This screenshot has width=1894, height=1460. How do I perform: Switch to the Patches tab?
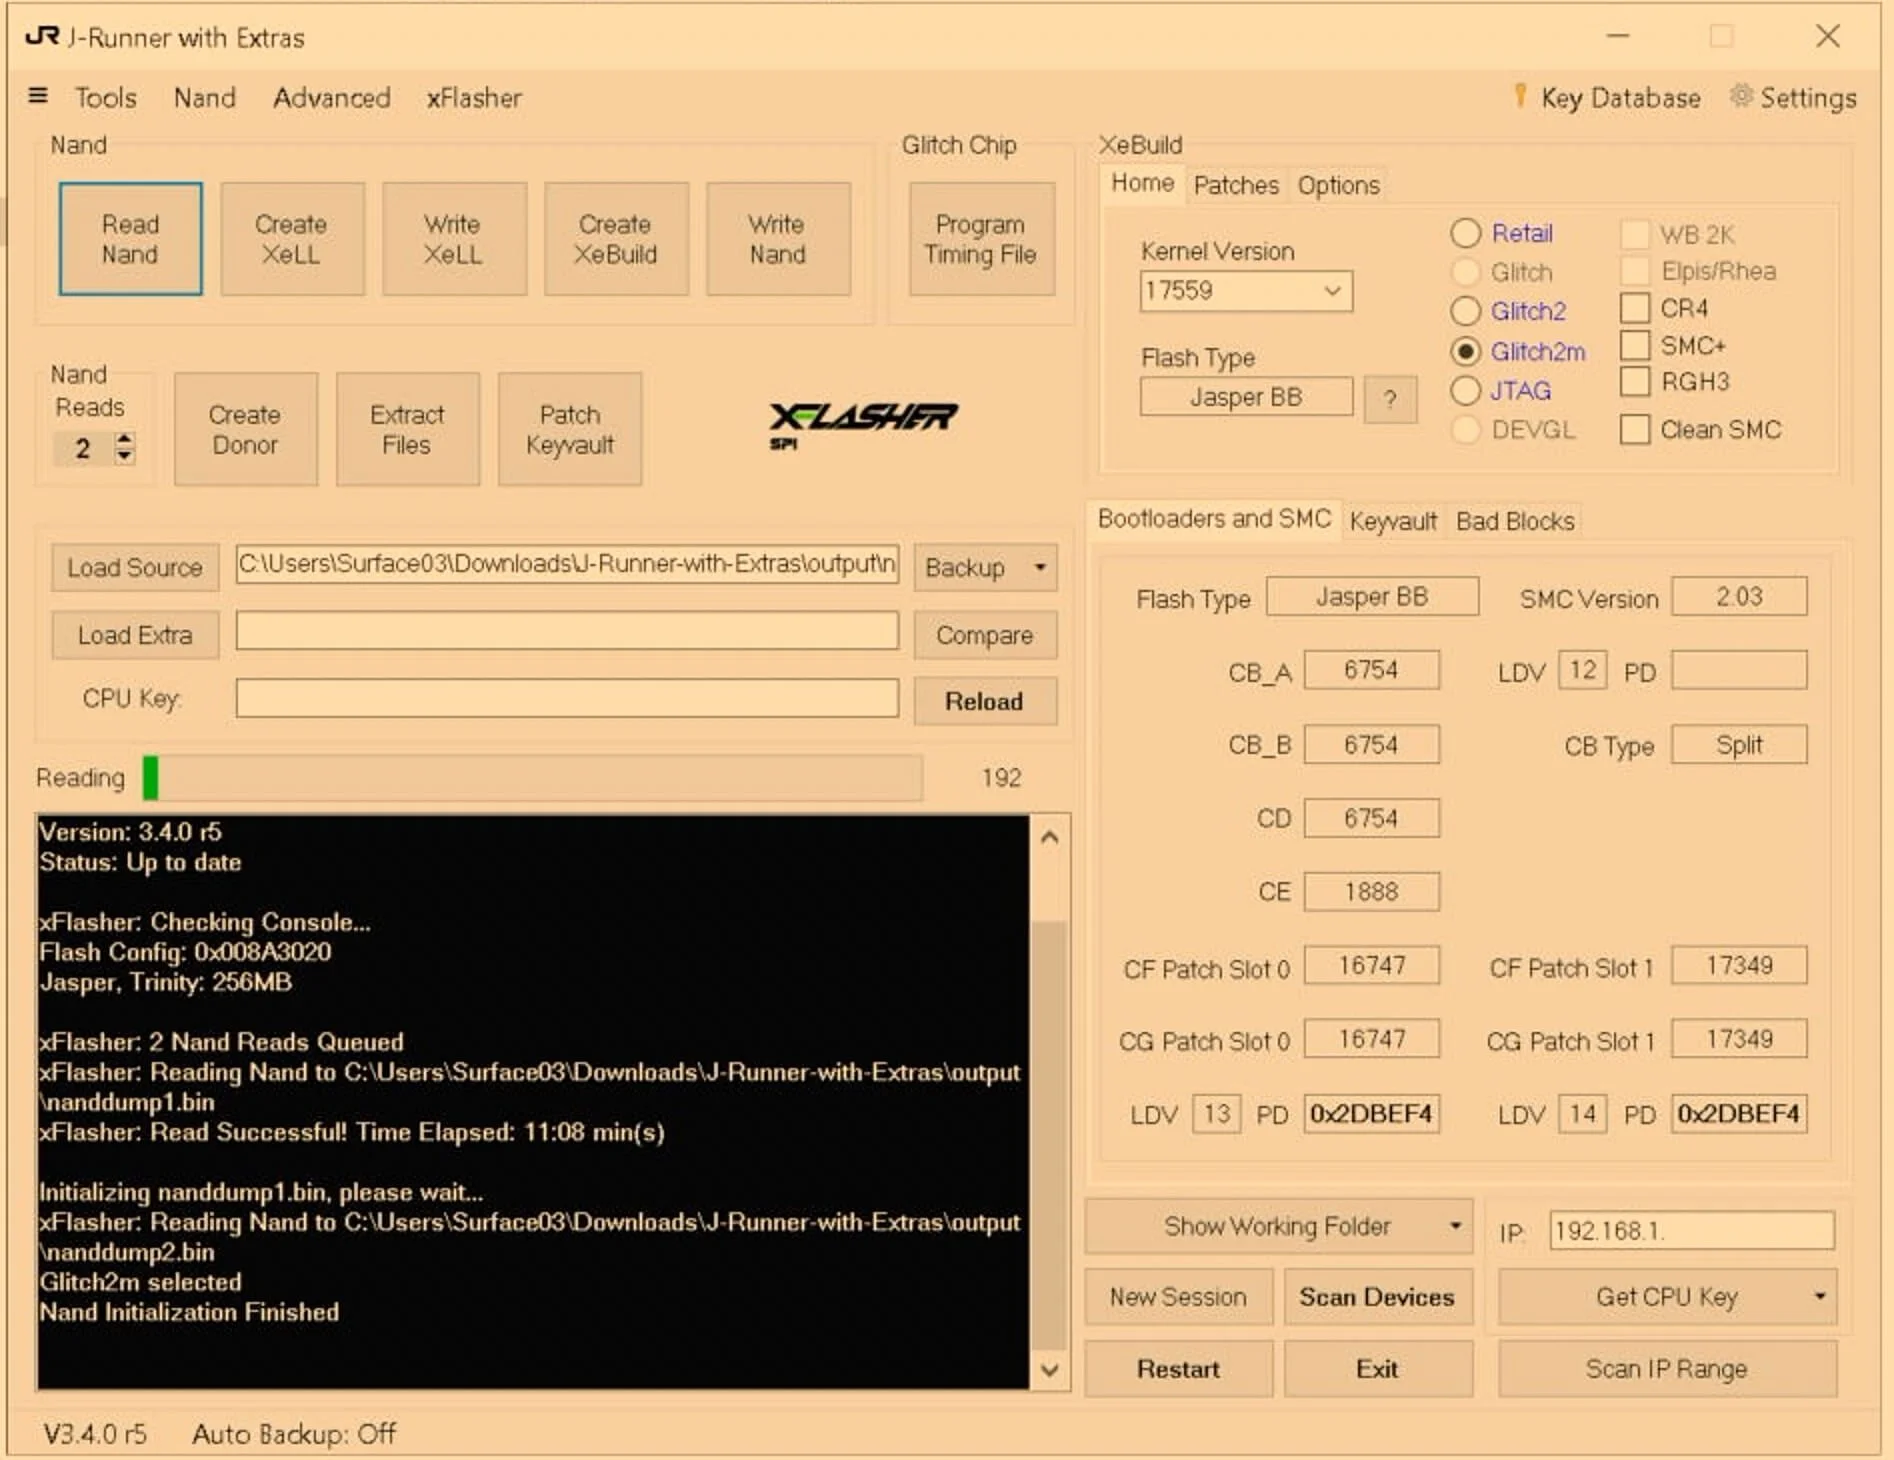point(1236,185)
